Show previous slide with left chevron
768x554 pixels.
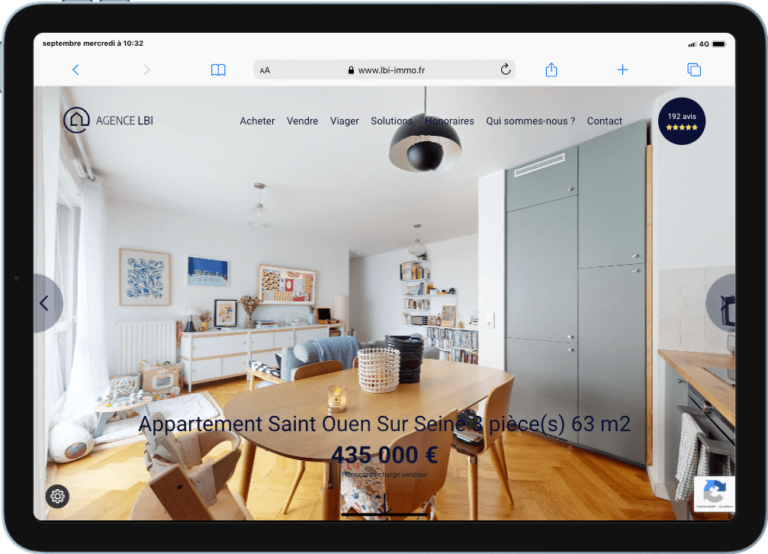coord(45,303)
